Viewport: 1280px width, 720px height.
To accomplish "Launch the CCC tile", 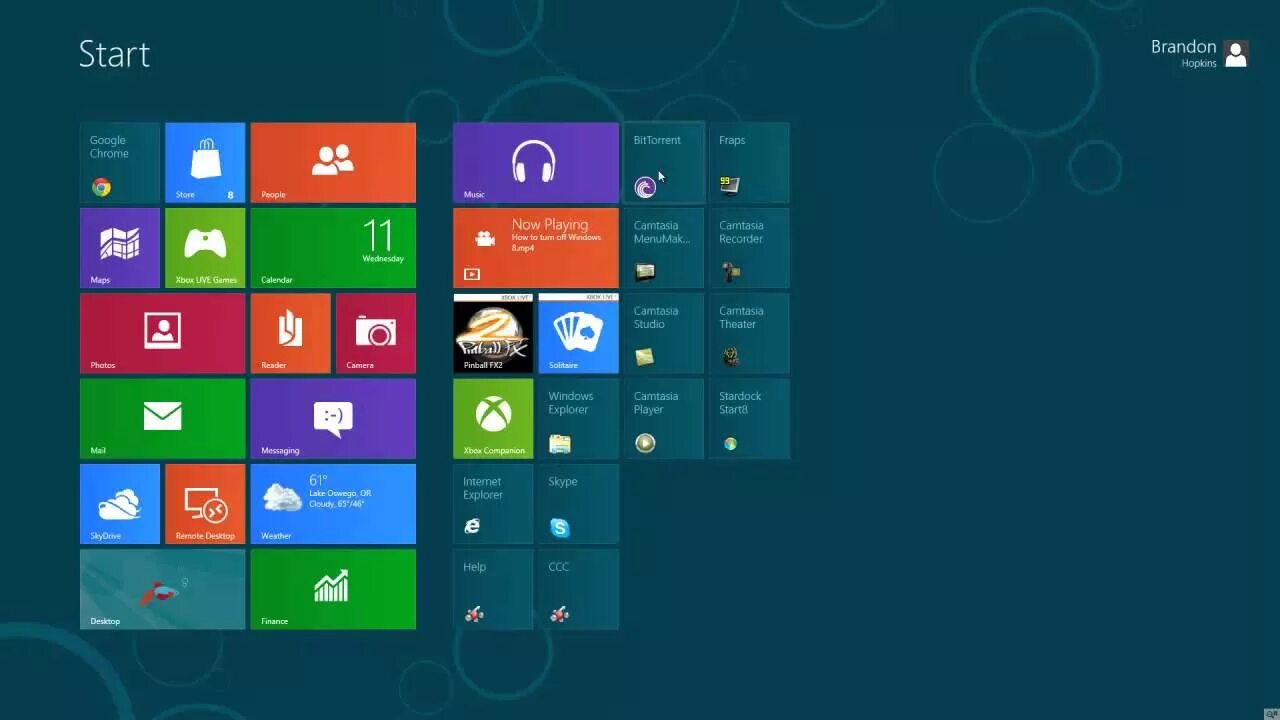I will (x=579, y=589).
